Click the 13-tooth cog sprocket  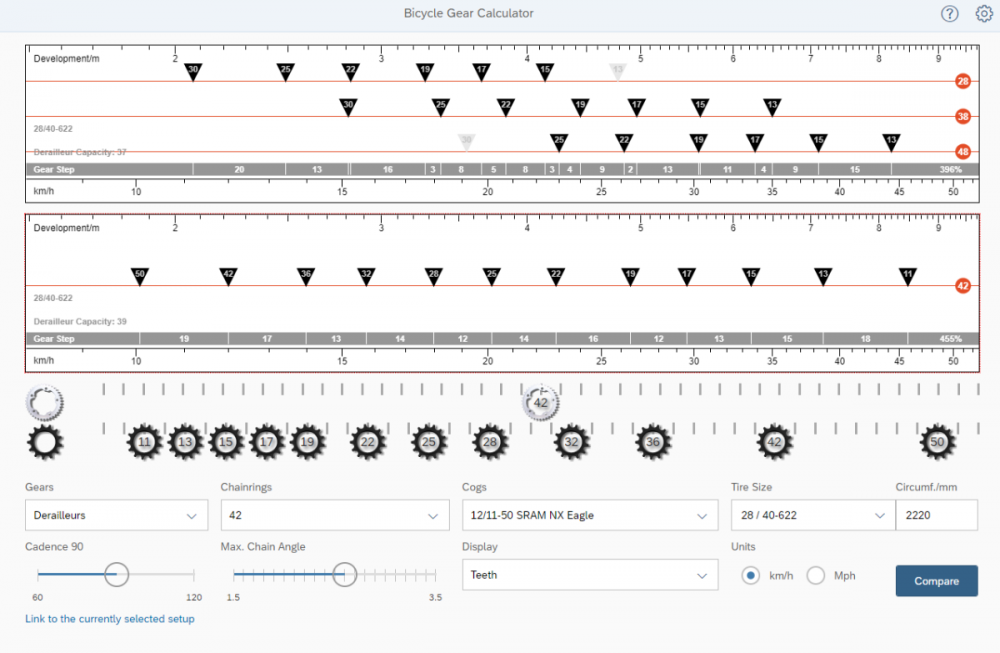185,442
